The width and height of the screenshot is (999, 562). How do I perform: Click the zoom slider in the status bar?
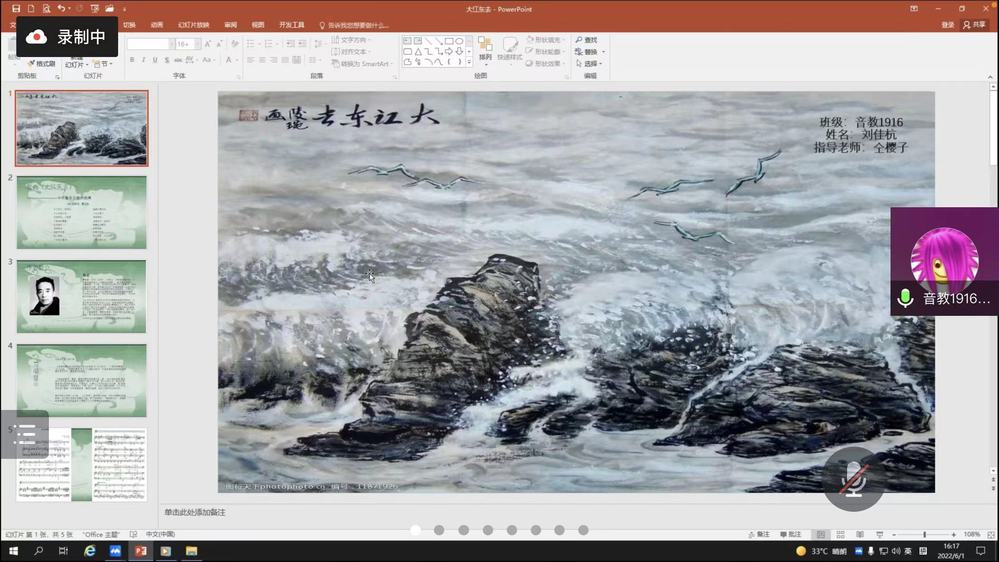[925, 535]
